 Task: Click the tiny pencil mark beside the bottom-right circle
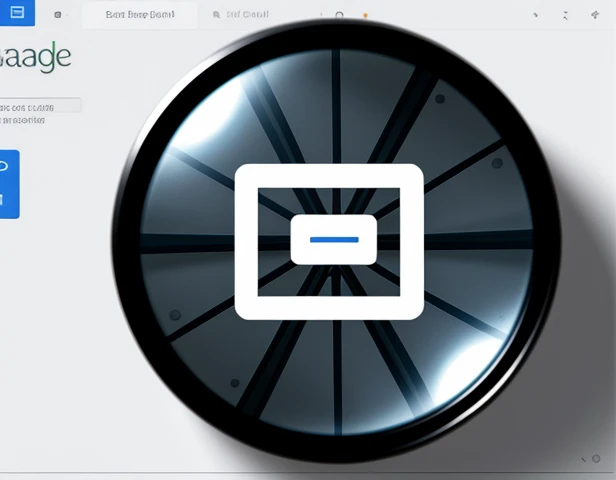click(582, 459)
